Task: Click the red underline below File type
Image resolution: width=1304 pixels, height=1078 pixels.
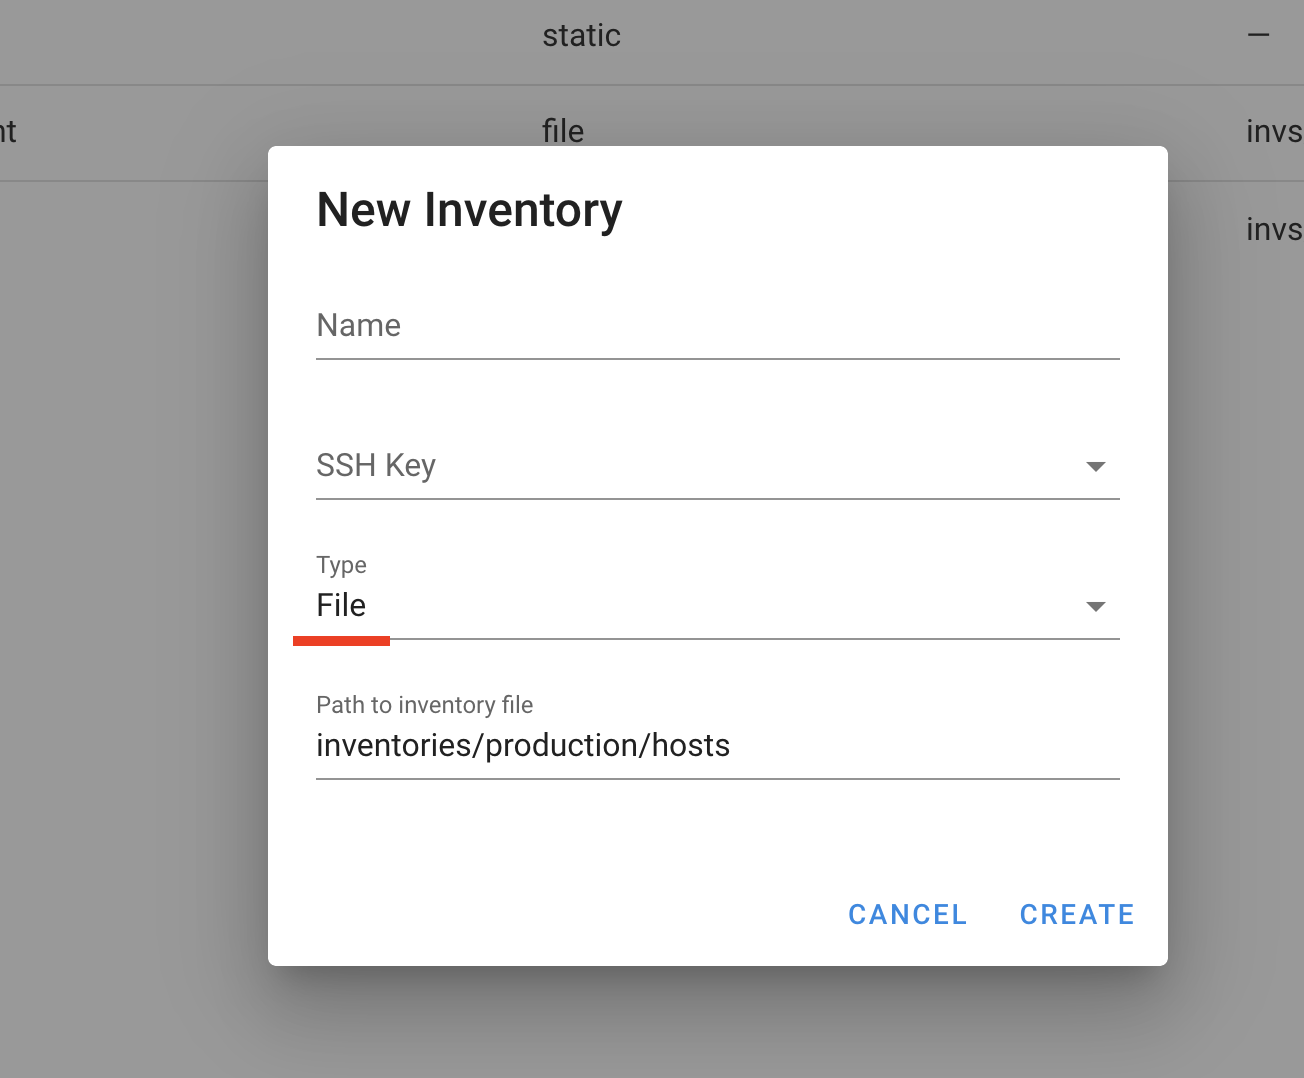Action: point(341,639)
